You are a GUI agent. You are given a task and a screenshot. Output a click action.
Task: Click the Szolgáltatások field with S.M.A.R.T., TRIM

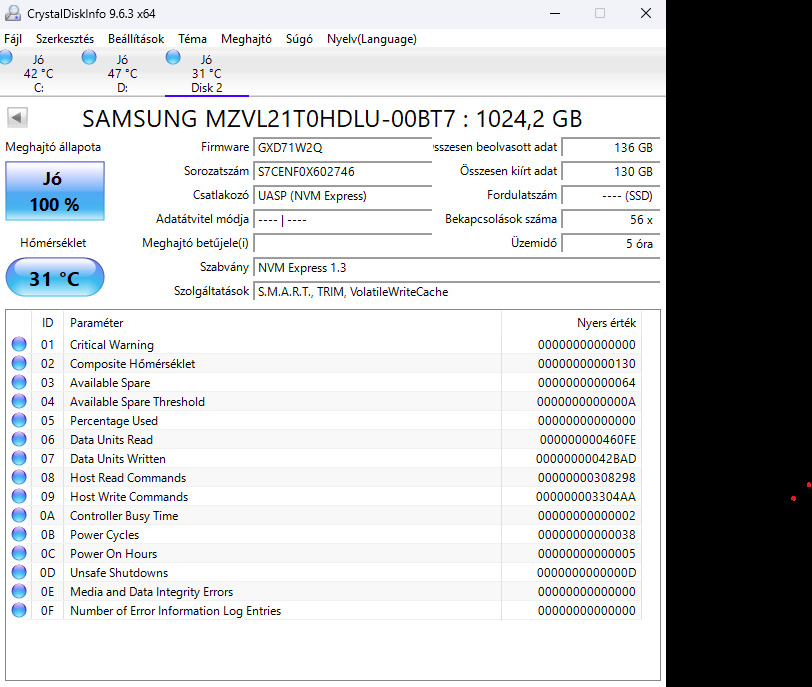click(x=456, y=291)
